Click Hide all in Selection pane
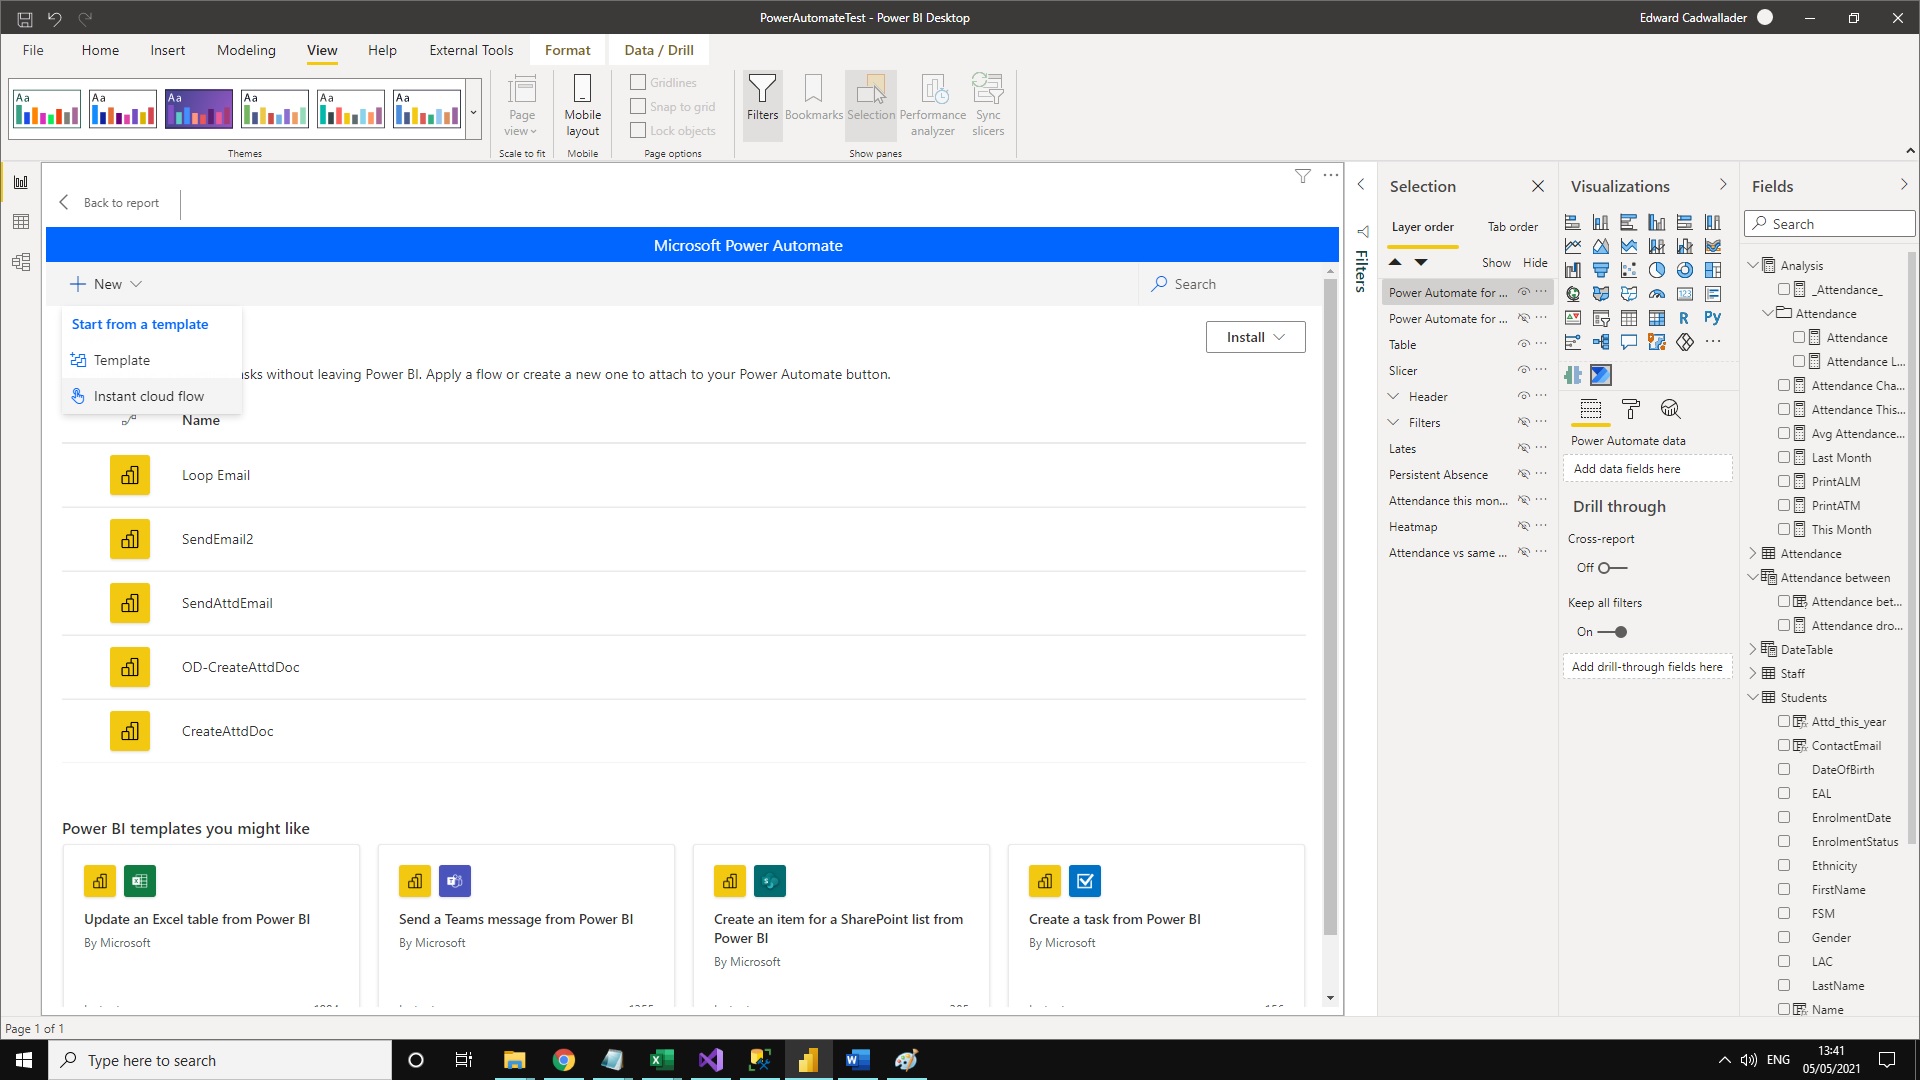The image size is (1920, 1080). point(1535,263)
